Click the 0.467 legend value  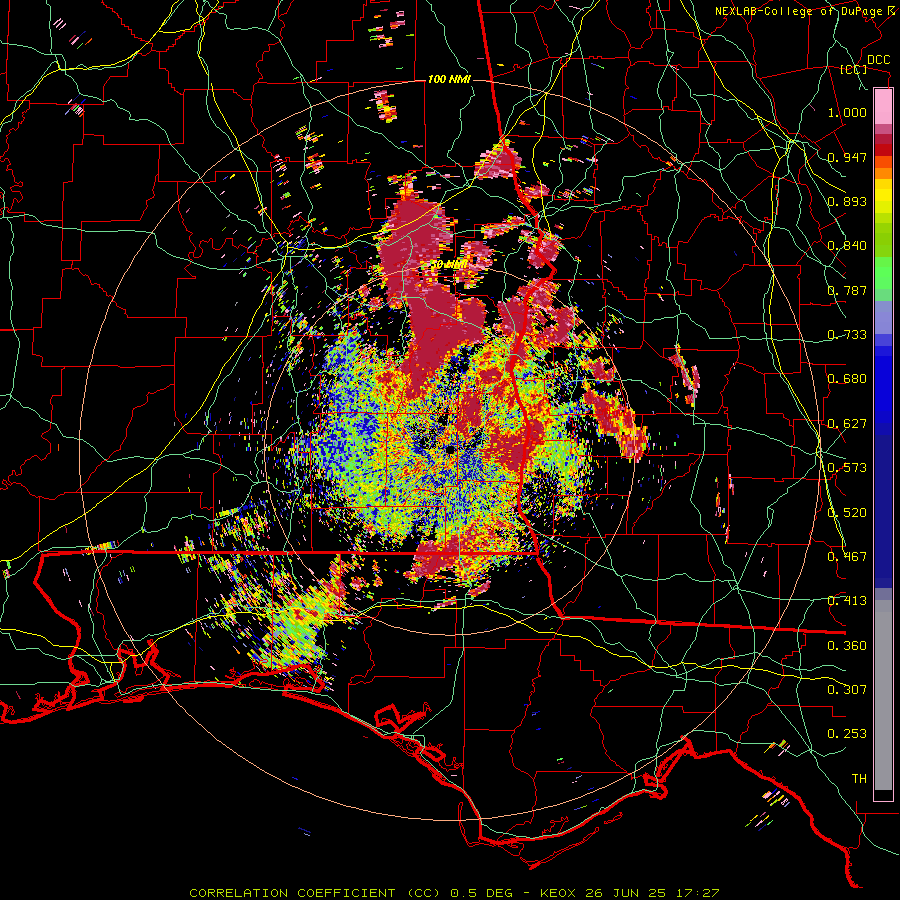click(847, 557)
